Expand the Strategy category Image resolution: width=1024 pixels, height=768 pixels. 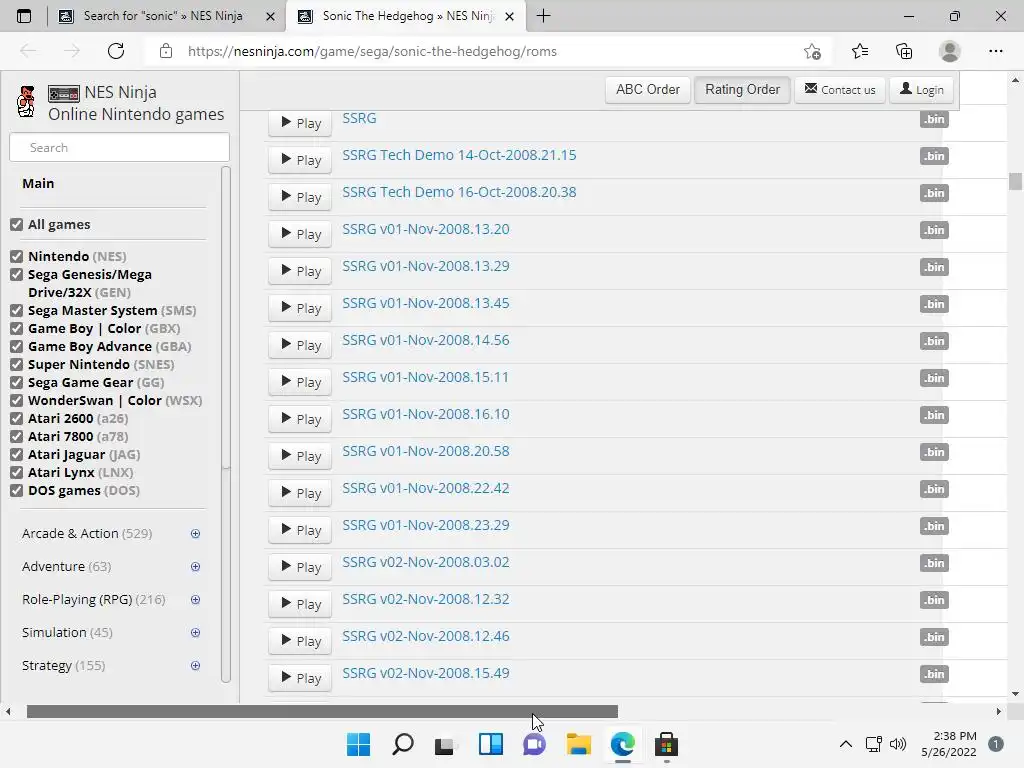pyautogui.click(x=195, y=665)
